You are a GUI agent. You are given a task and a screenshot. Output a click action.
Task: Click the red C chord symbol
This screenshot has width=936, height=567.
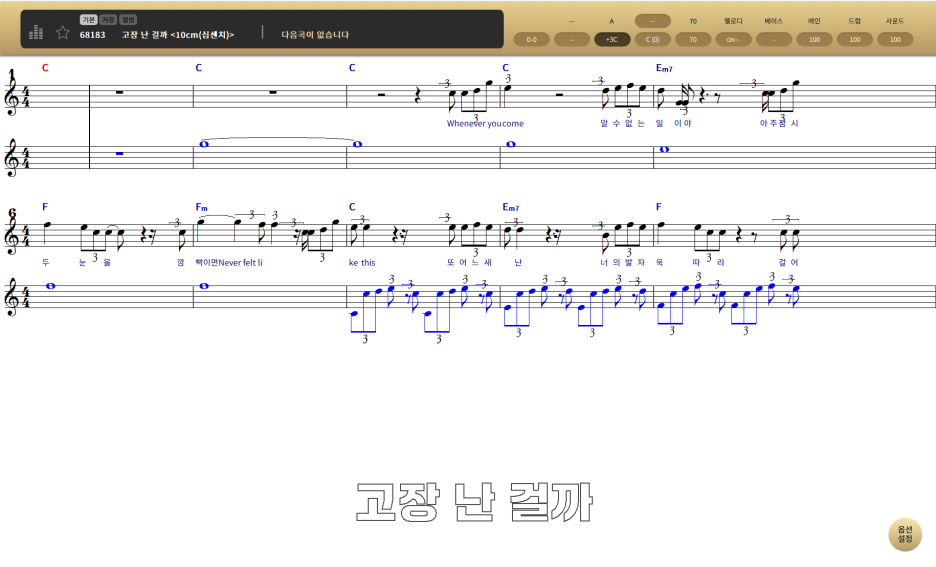pos(45,68)
